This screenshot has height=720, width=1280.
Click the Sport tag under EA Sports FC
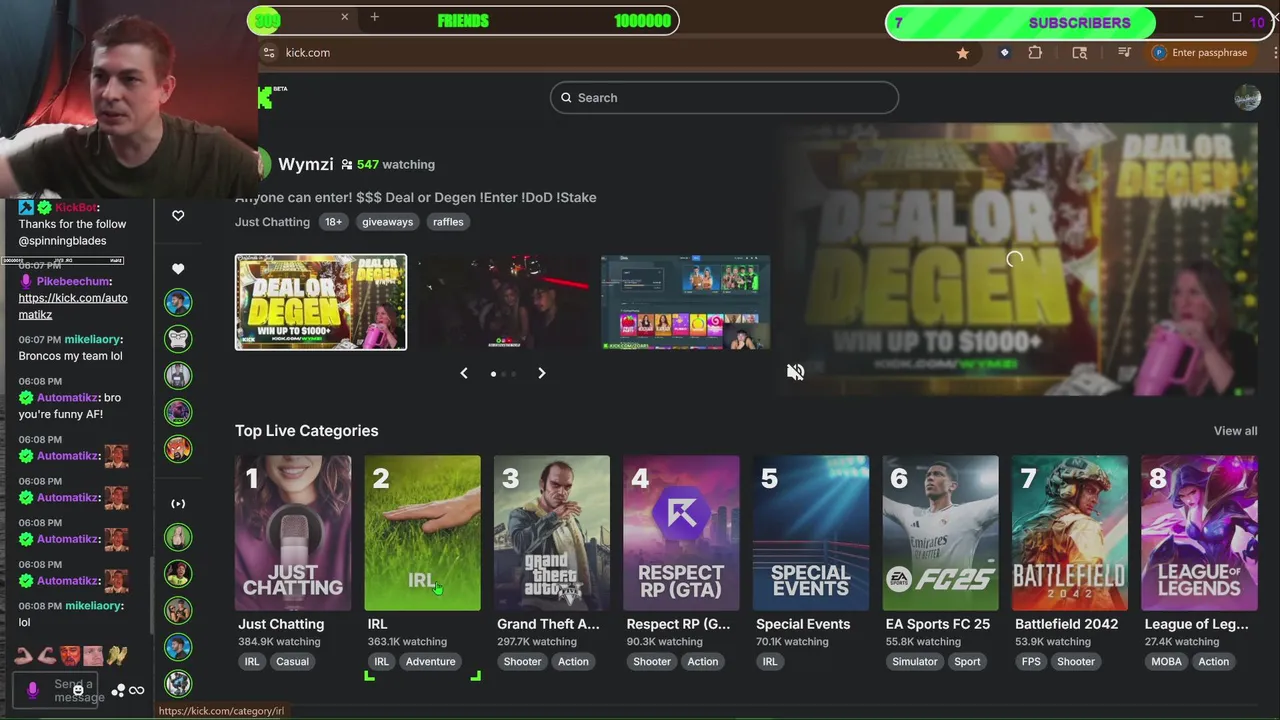pyautogui.click(x=967, y=661)
